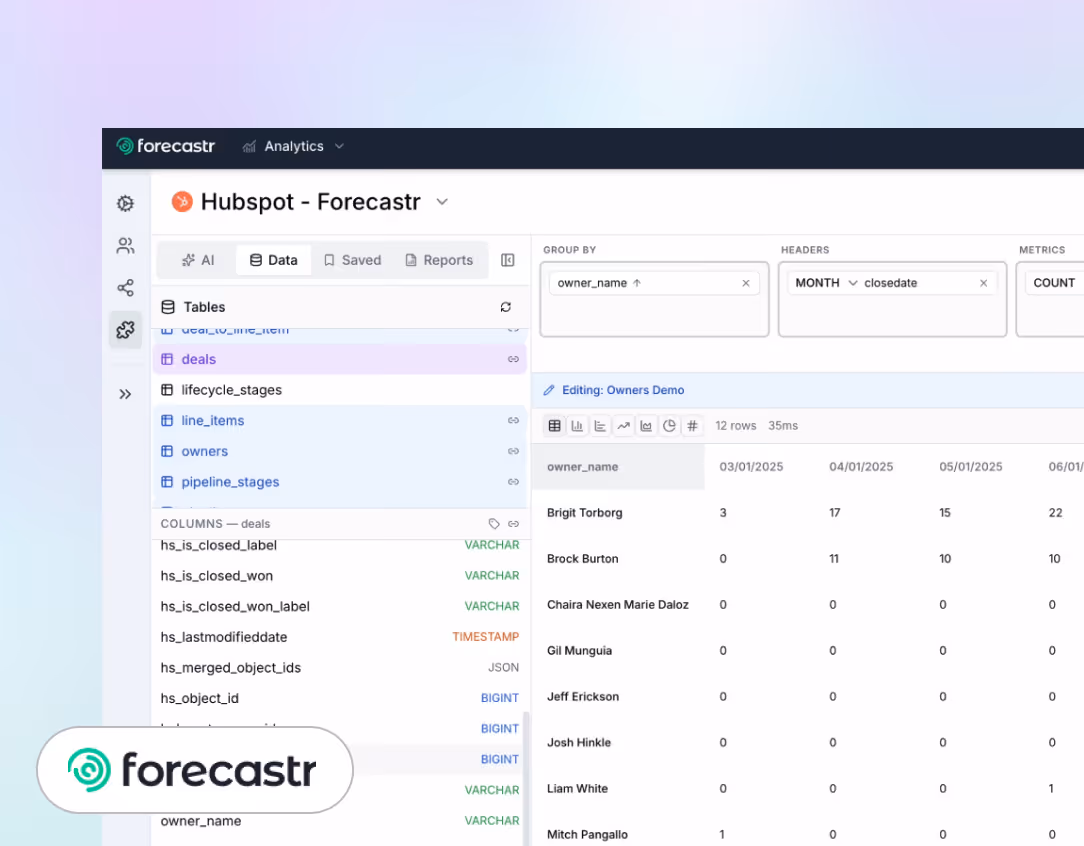Switch to area chart view
The image size is (1084, 846).
coord(646,426)
